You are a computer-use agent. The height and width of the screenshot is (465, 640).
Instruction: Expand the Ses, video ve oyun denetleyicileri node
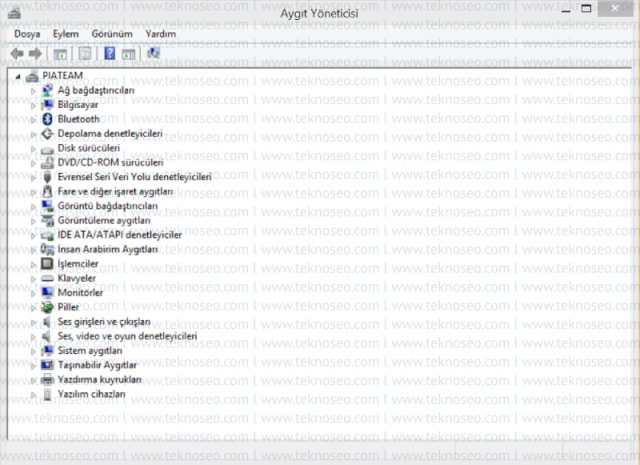point(33,337)
